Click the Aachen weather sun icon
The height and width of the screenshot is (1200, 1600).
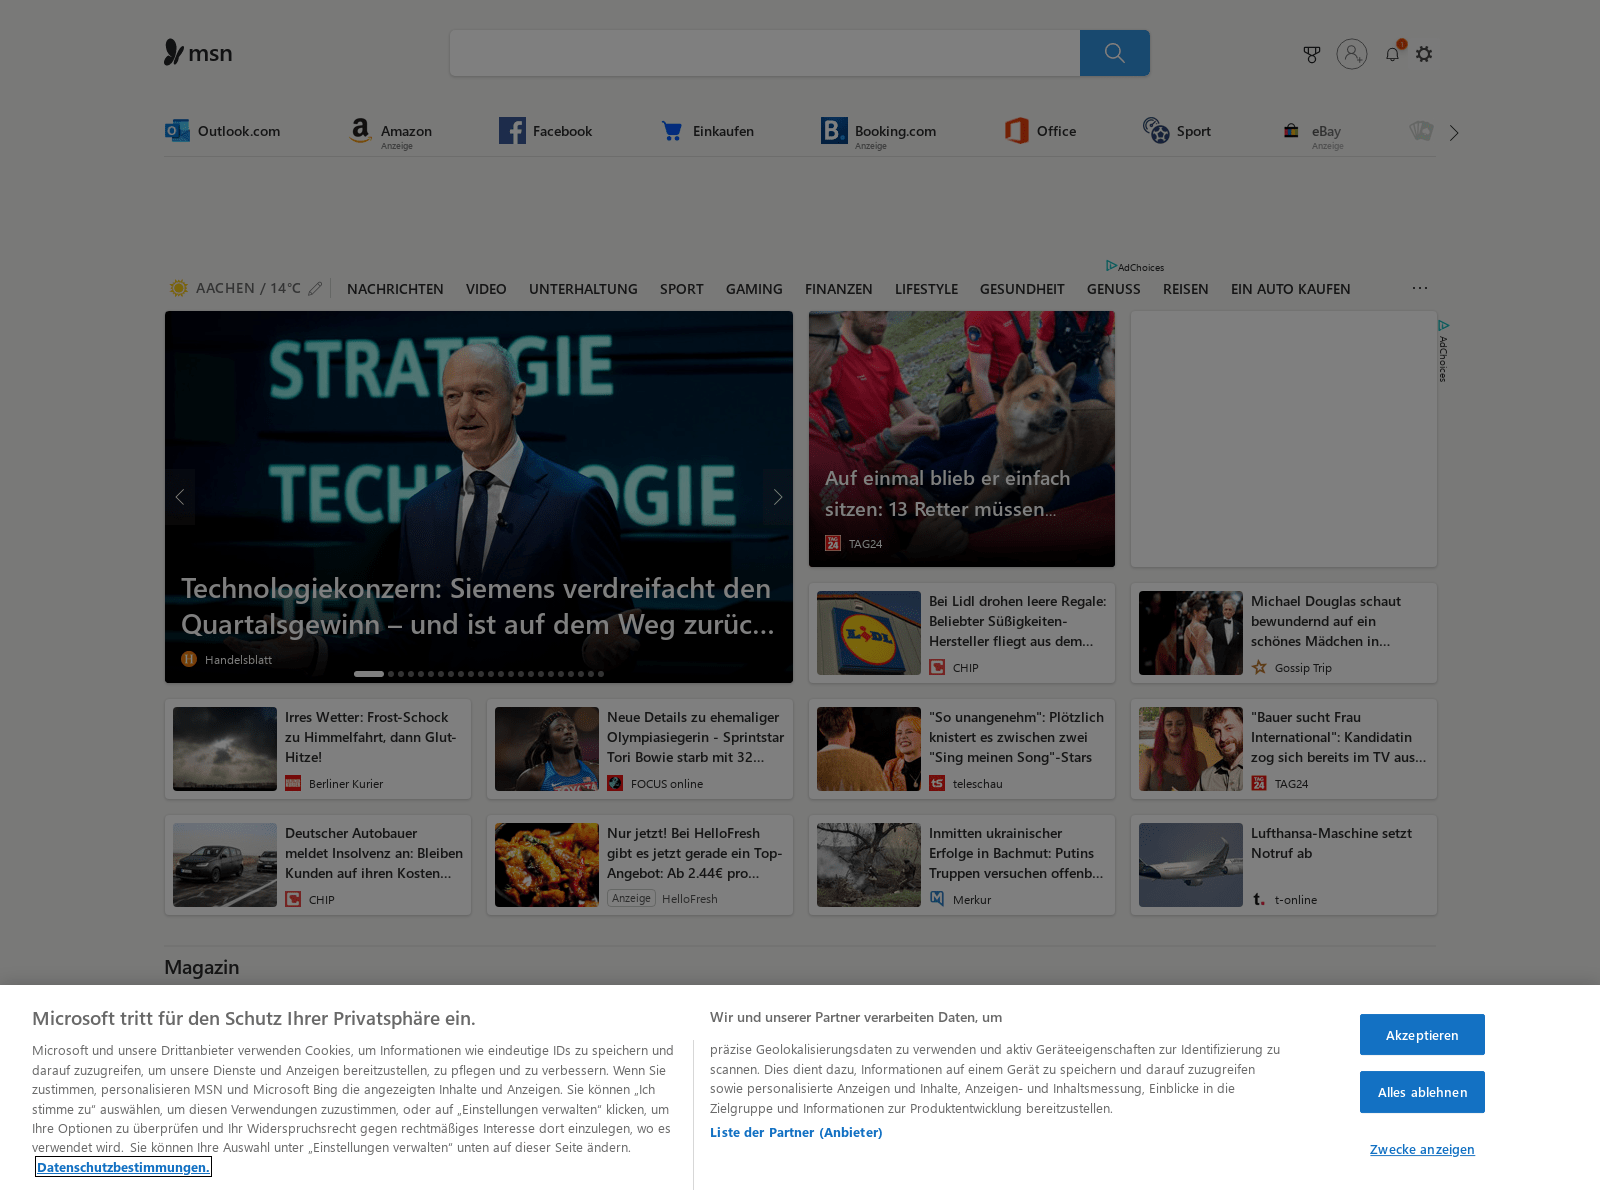click(x=179, y=288)
